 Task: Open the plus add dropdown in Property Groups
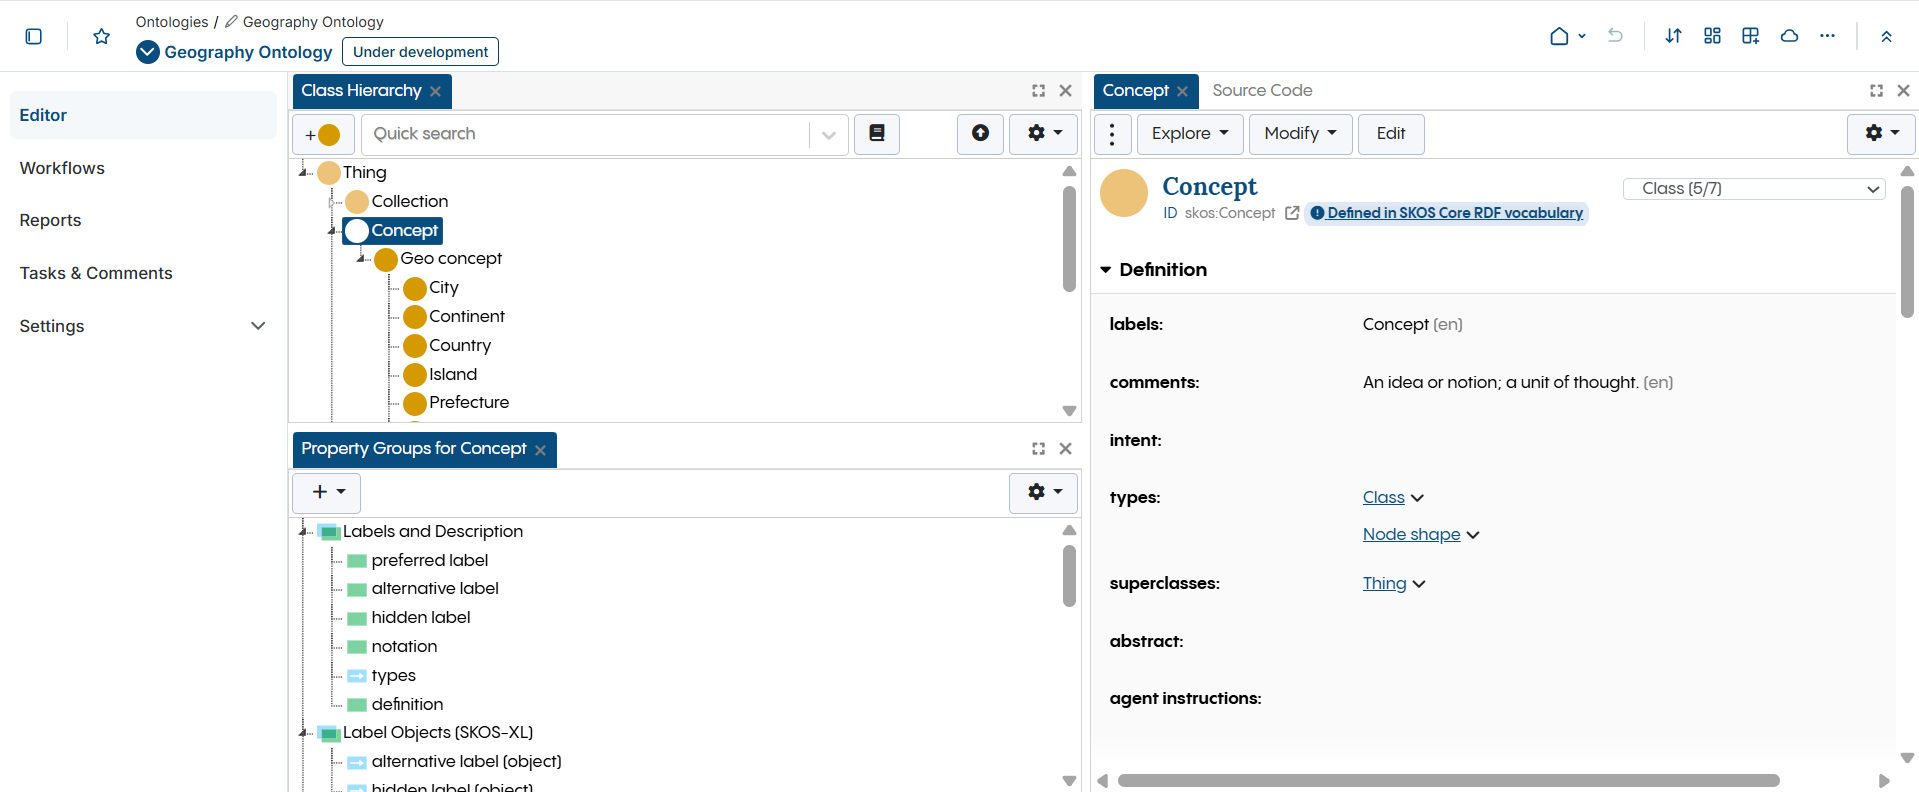tap(326, 492)
